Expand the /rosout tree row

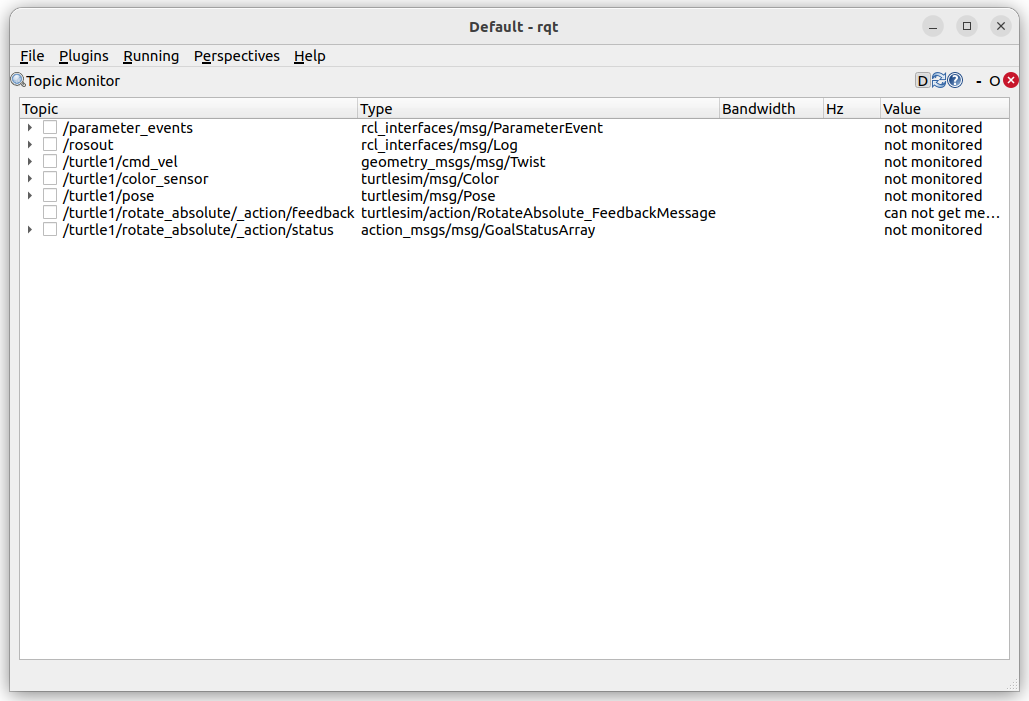point(30,144)
